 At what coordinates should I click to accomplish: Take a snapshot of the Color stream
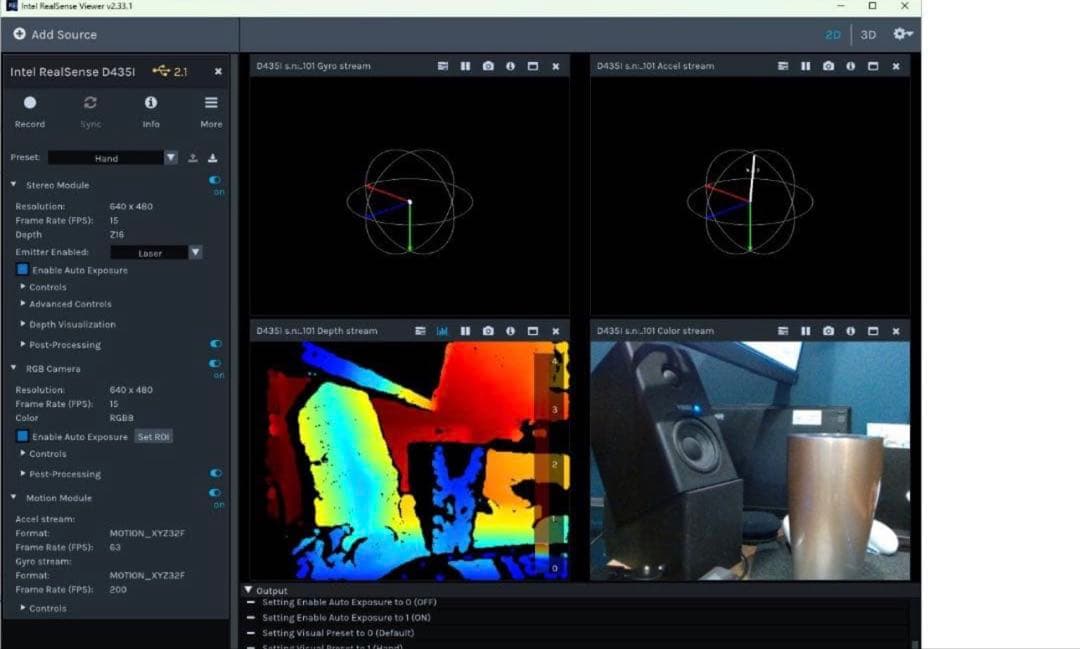(x=829, y=330)
